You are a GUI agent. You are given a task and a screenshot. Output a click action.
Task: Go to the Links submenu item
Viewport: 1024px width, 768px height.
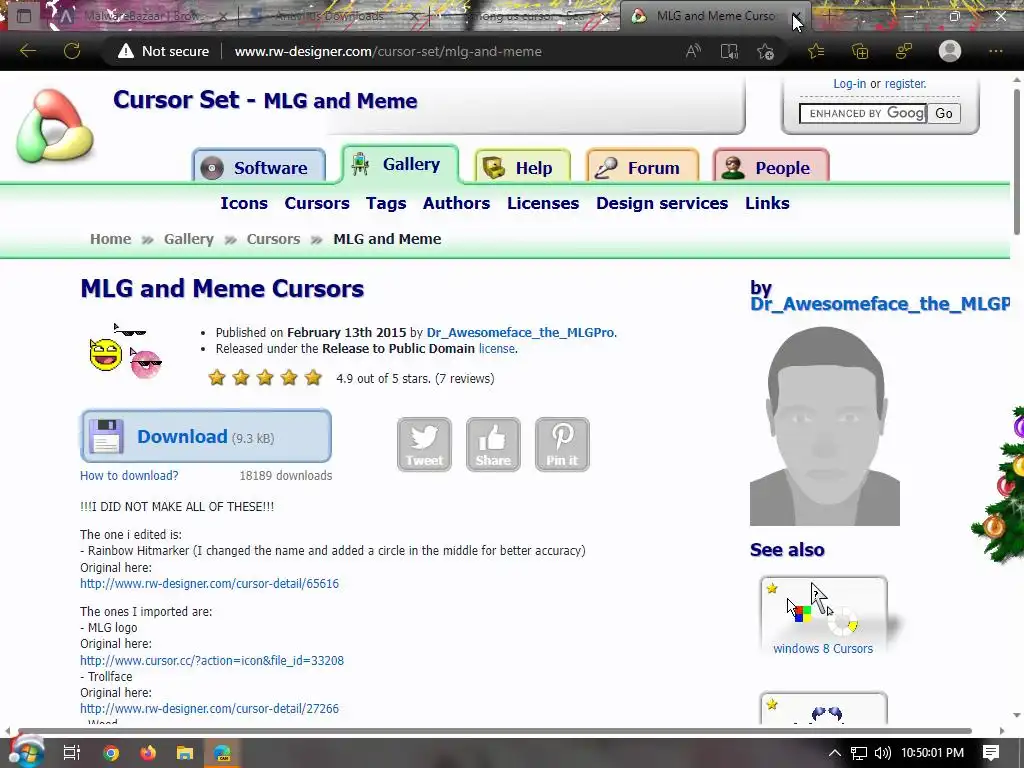[x=767, y=203]
